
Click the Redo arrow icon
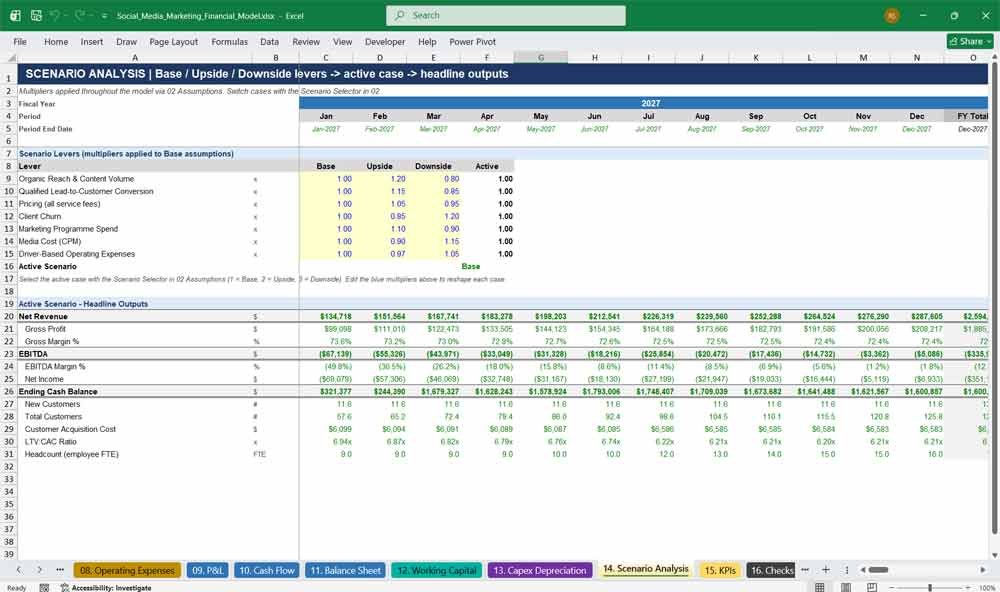tap(80, 15)
